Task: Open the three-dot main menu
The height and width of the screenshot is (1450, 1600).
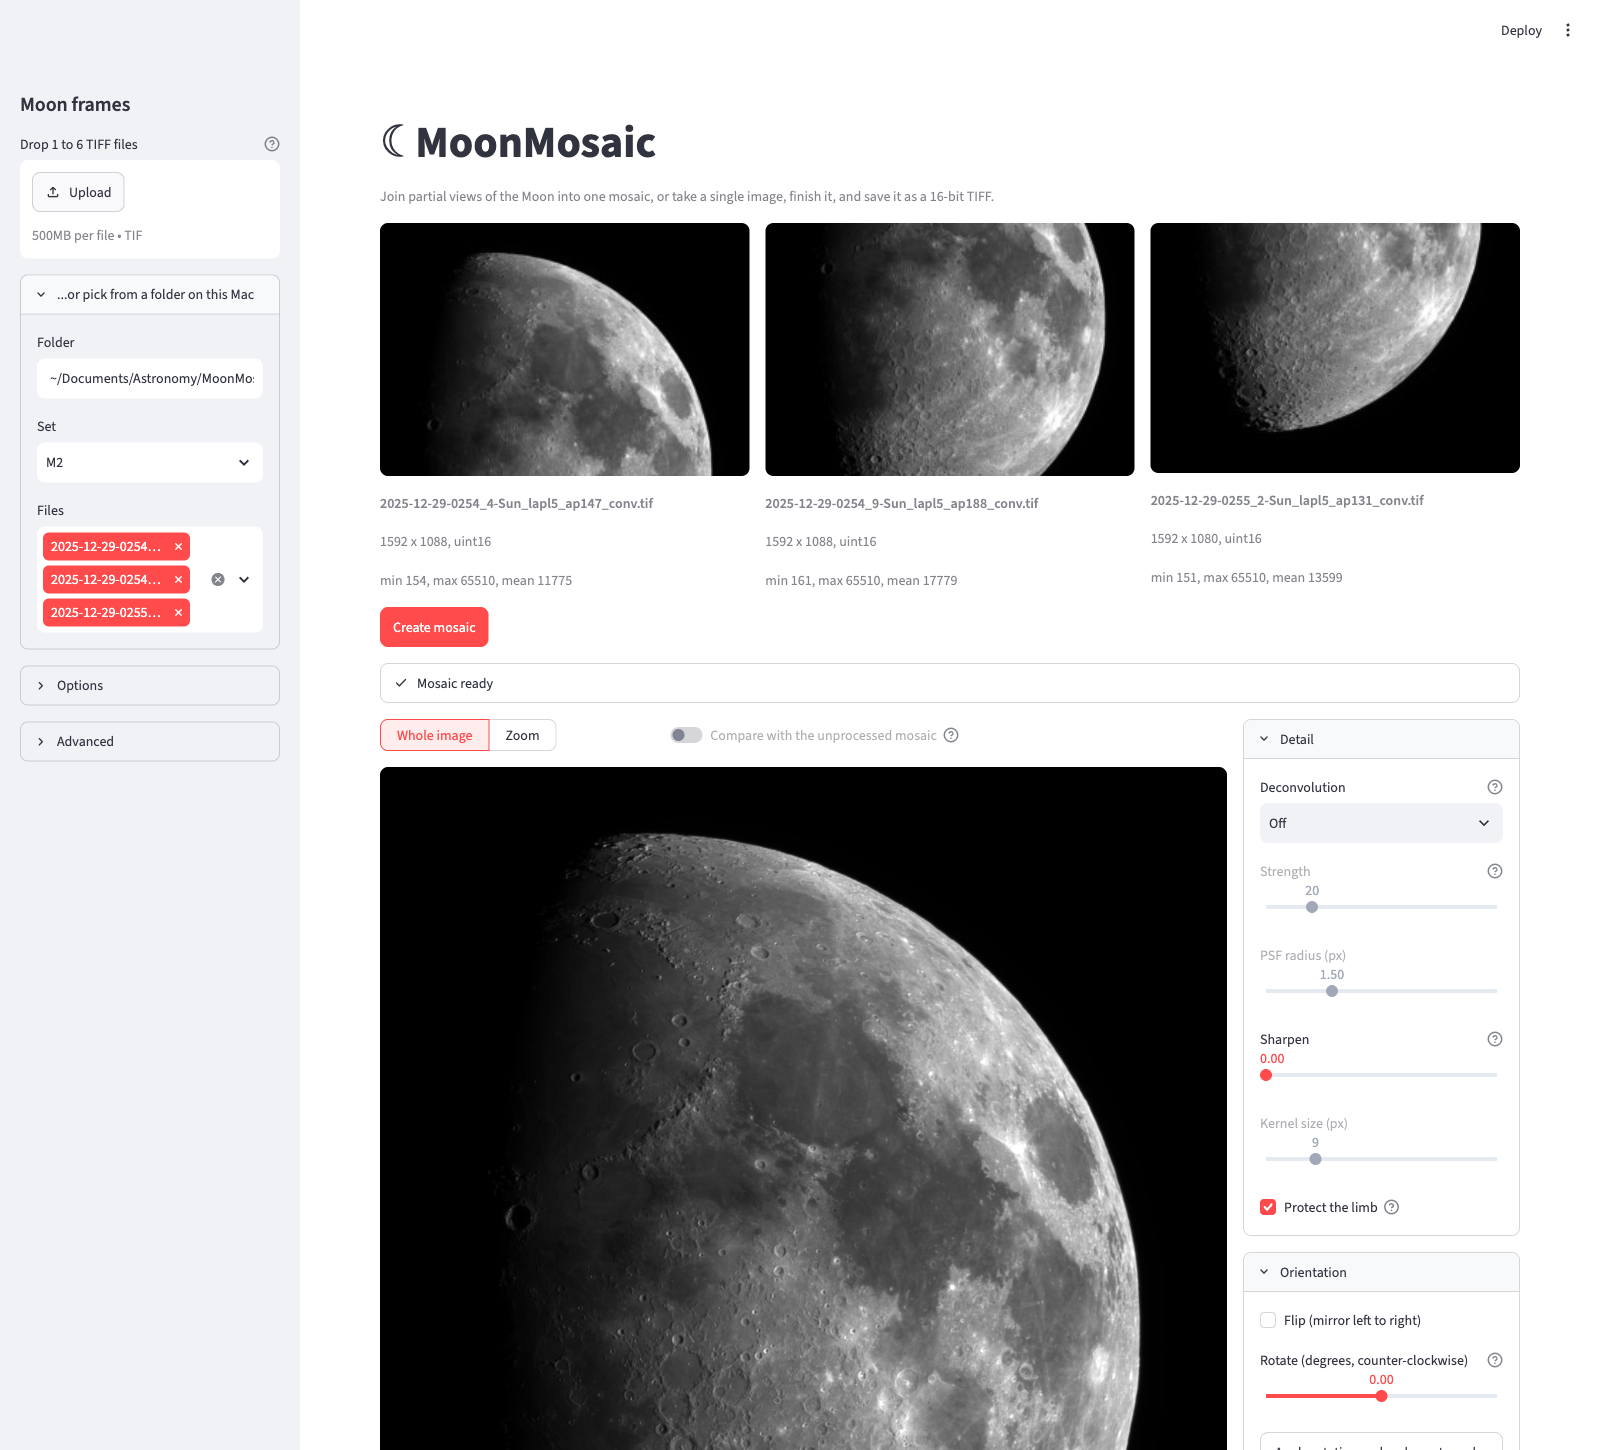Action: [x=1568, y=30]
